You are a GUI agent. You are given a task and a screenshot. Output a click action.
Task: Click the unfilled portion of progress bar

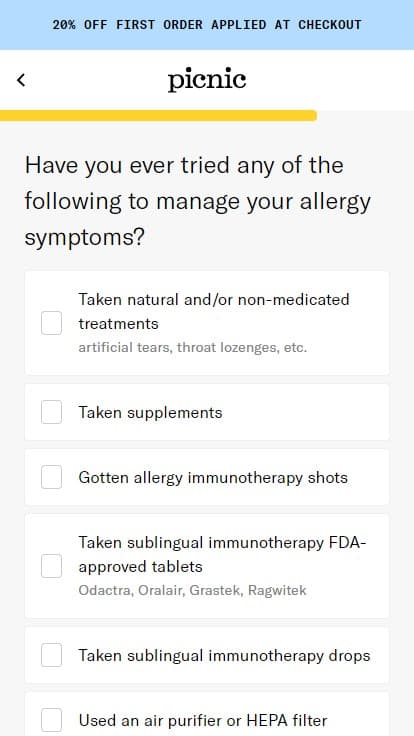365,115
